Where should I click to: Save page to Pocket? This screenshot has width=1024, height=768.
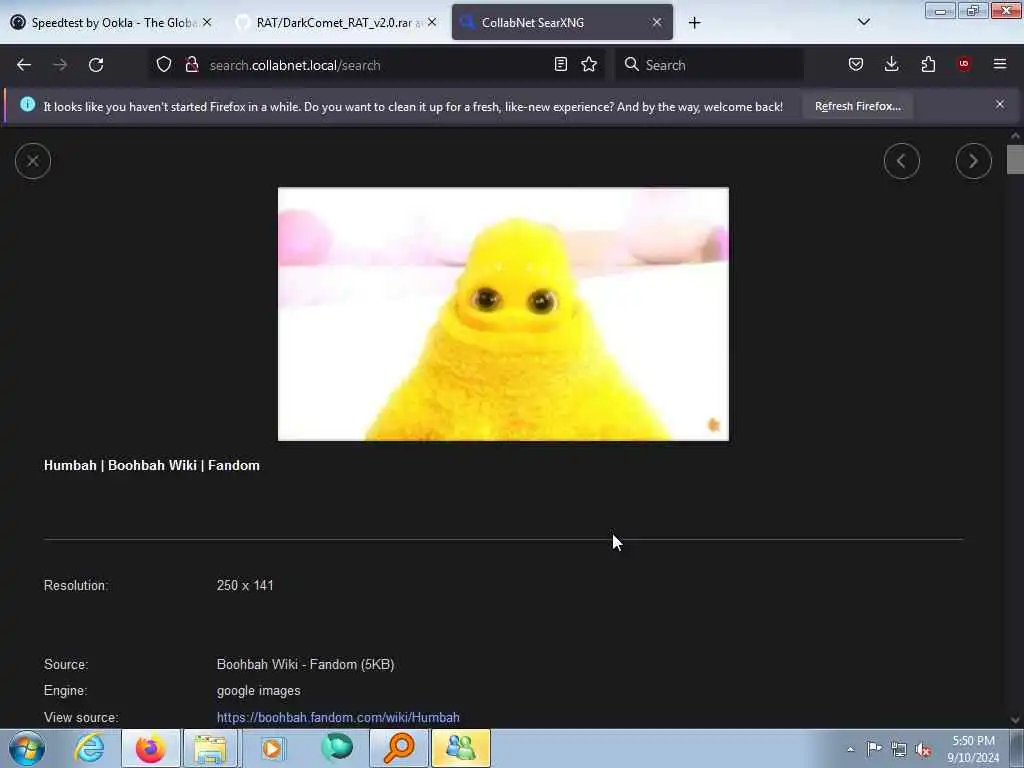click(856, 64)
